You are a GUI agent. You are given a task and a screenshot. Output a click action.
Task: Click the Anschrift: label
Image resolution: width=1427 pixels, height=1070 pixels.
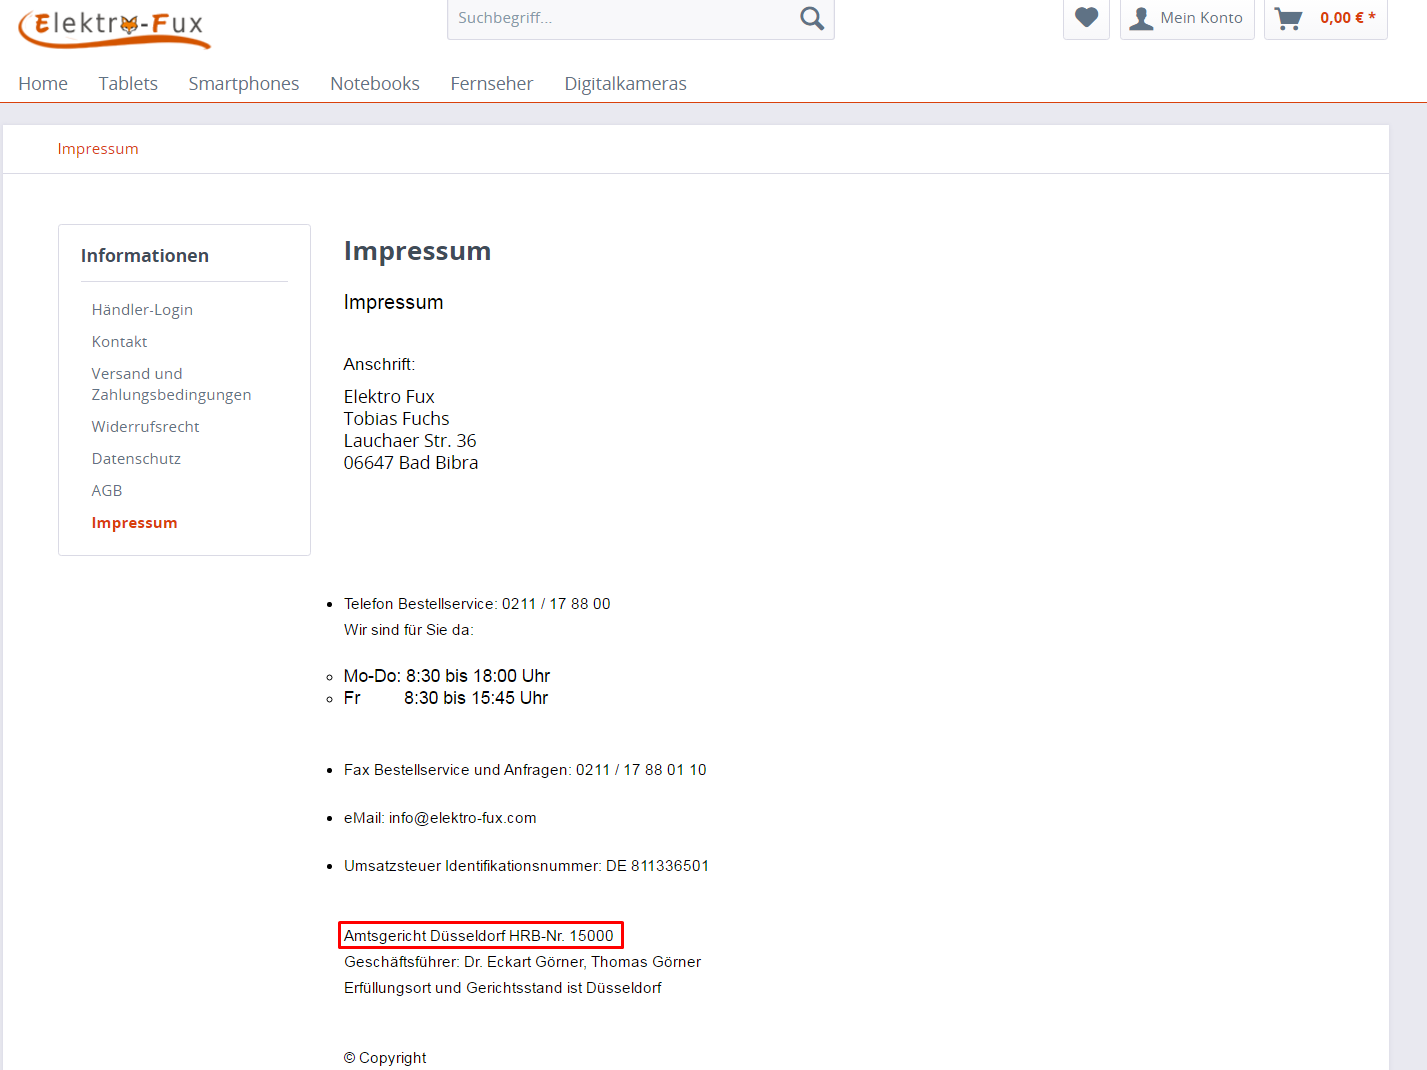coord(379,364)
